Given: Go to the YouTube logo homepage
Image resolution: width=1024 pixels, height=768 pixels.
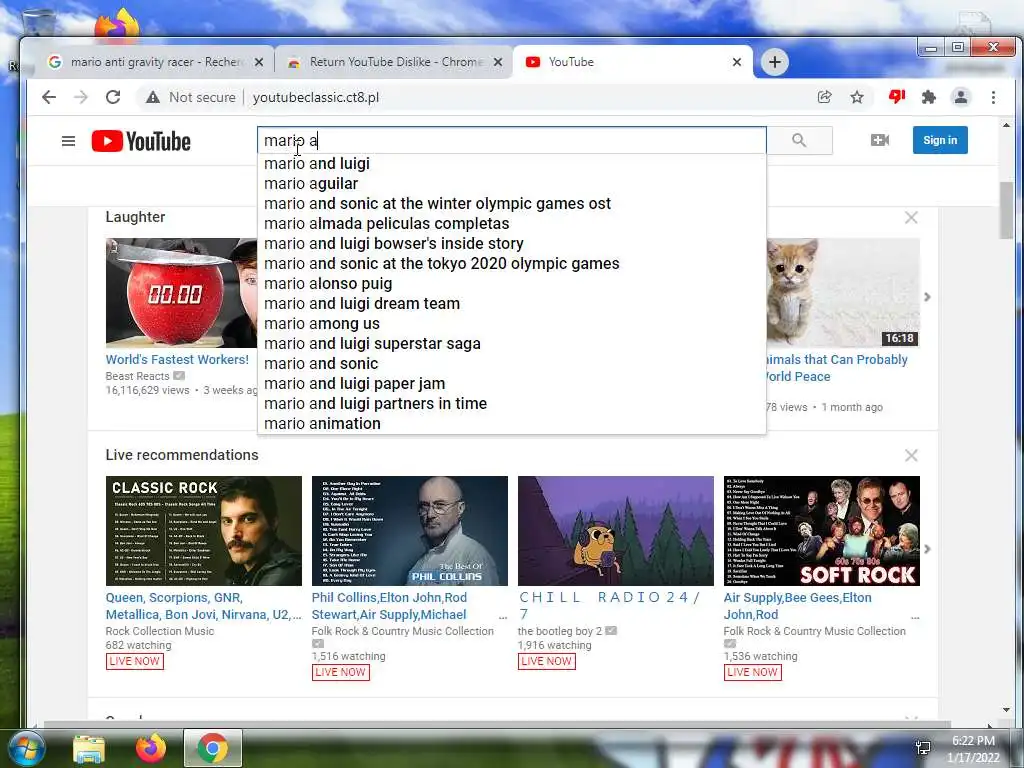Looking at the screenshot, I should 141,141.
